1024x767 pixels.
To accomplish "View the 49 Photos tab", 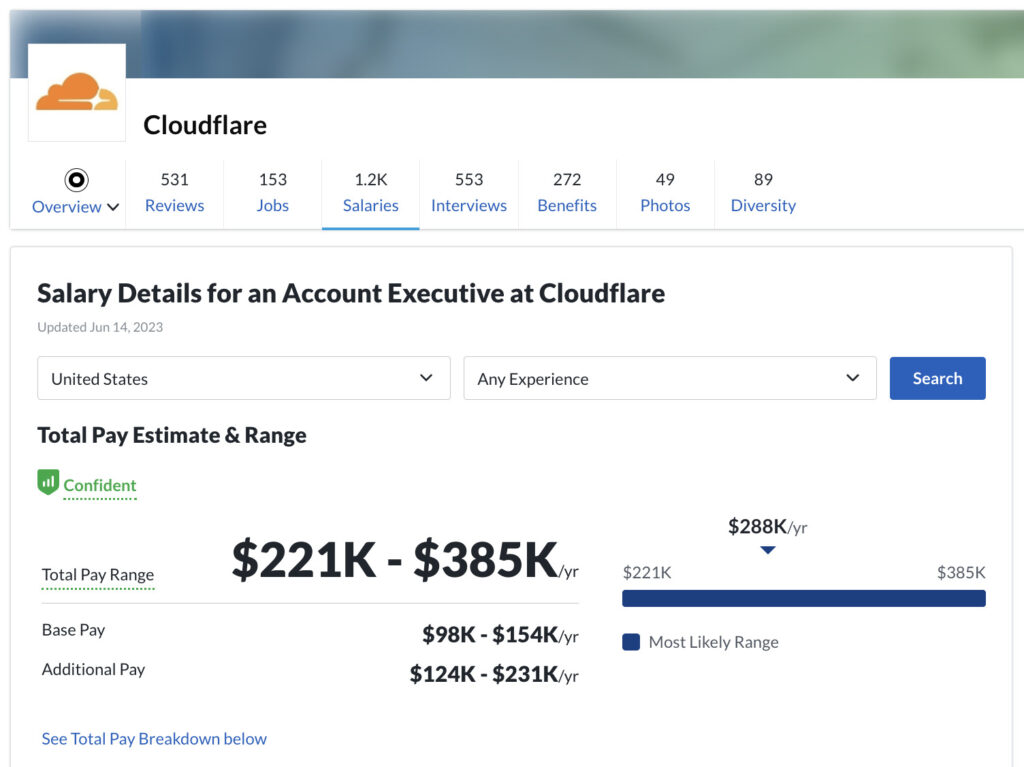I will click(665, 192).
